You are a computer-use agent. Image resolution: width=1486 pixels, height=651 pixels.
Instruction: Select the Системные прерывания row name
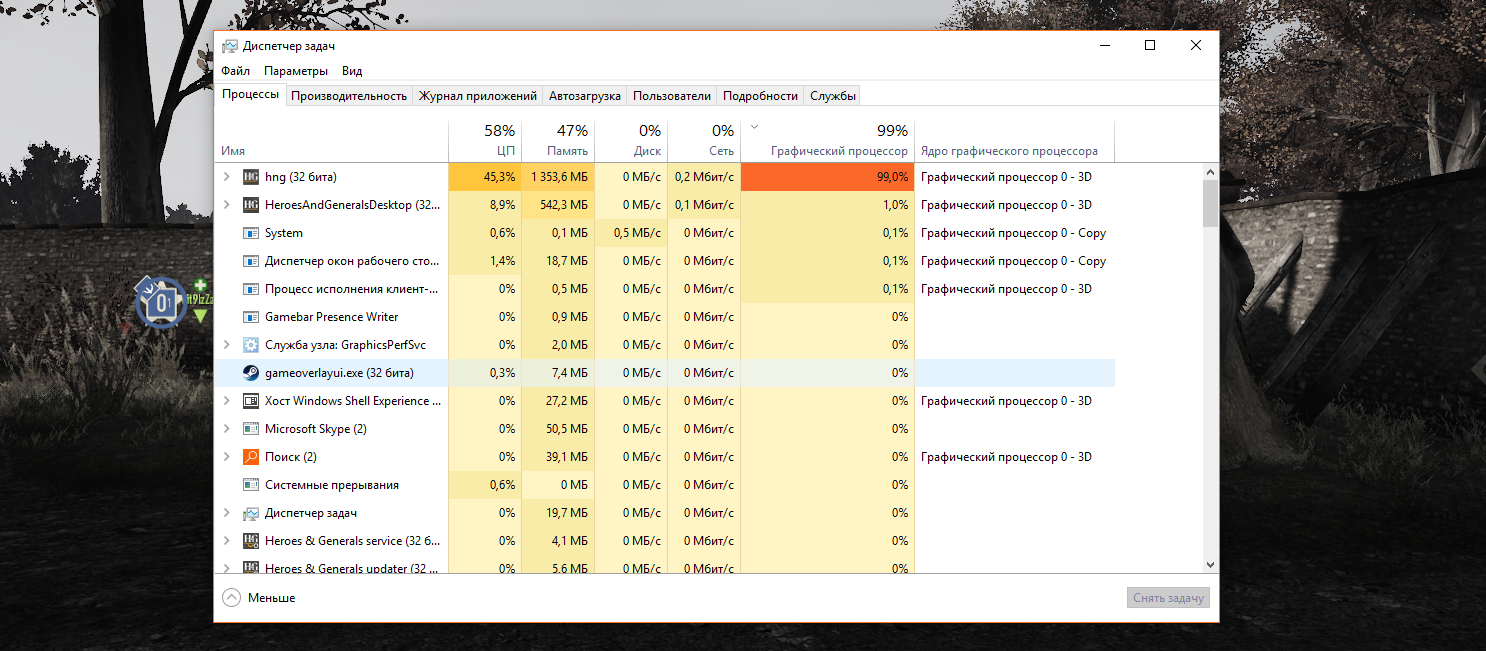click(332, 485)
